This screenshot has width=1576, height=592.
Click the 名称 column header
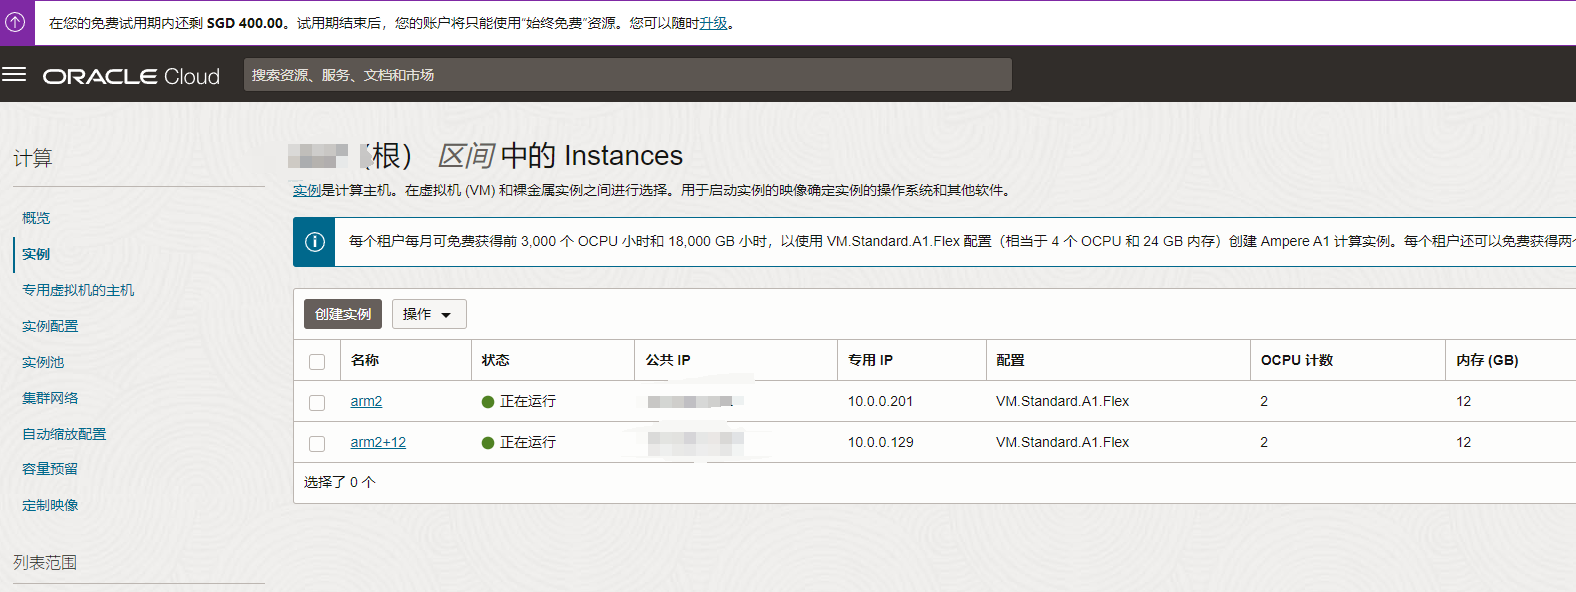[365, 360]
